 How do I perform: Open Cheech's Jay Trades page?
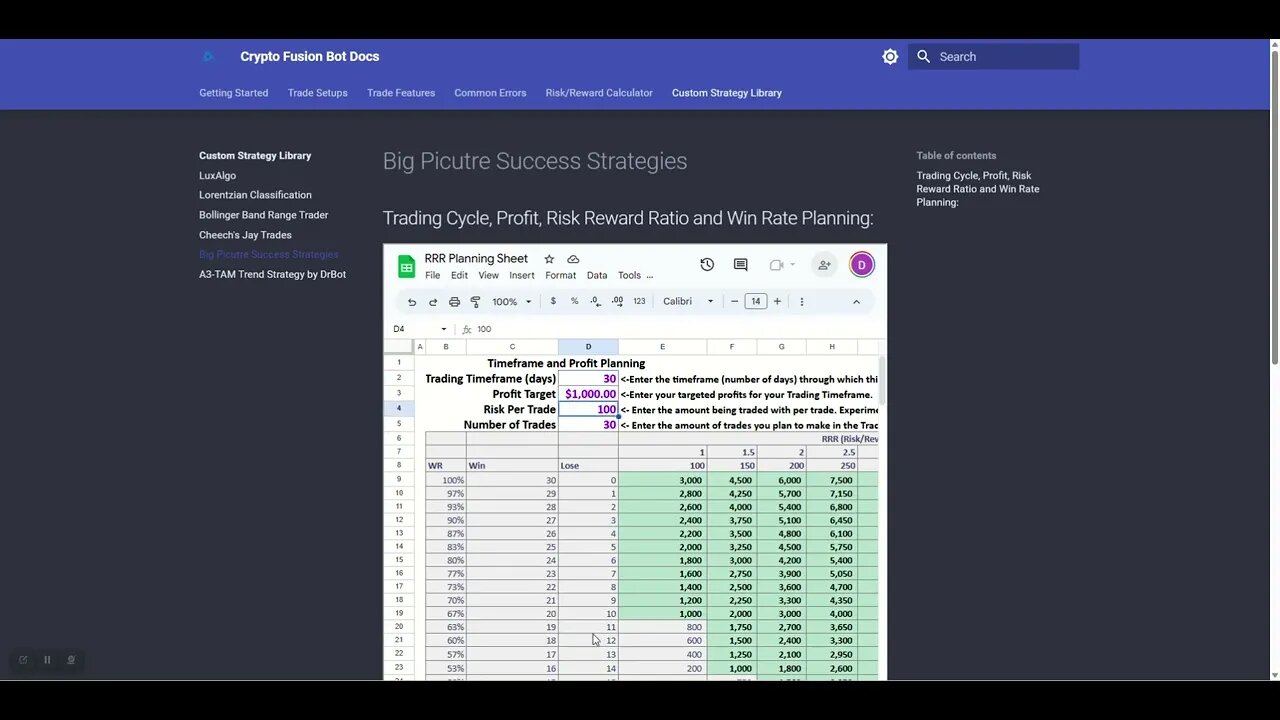(245, 235)
